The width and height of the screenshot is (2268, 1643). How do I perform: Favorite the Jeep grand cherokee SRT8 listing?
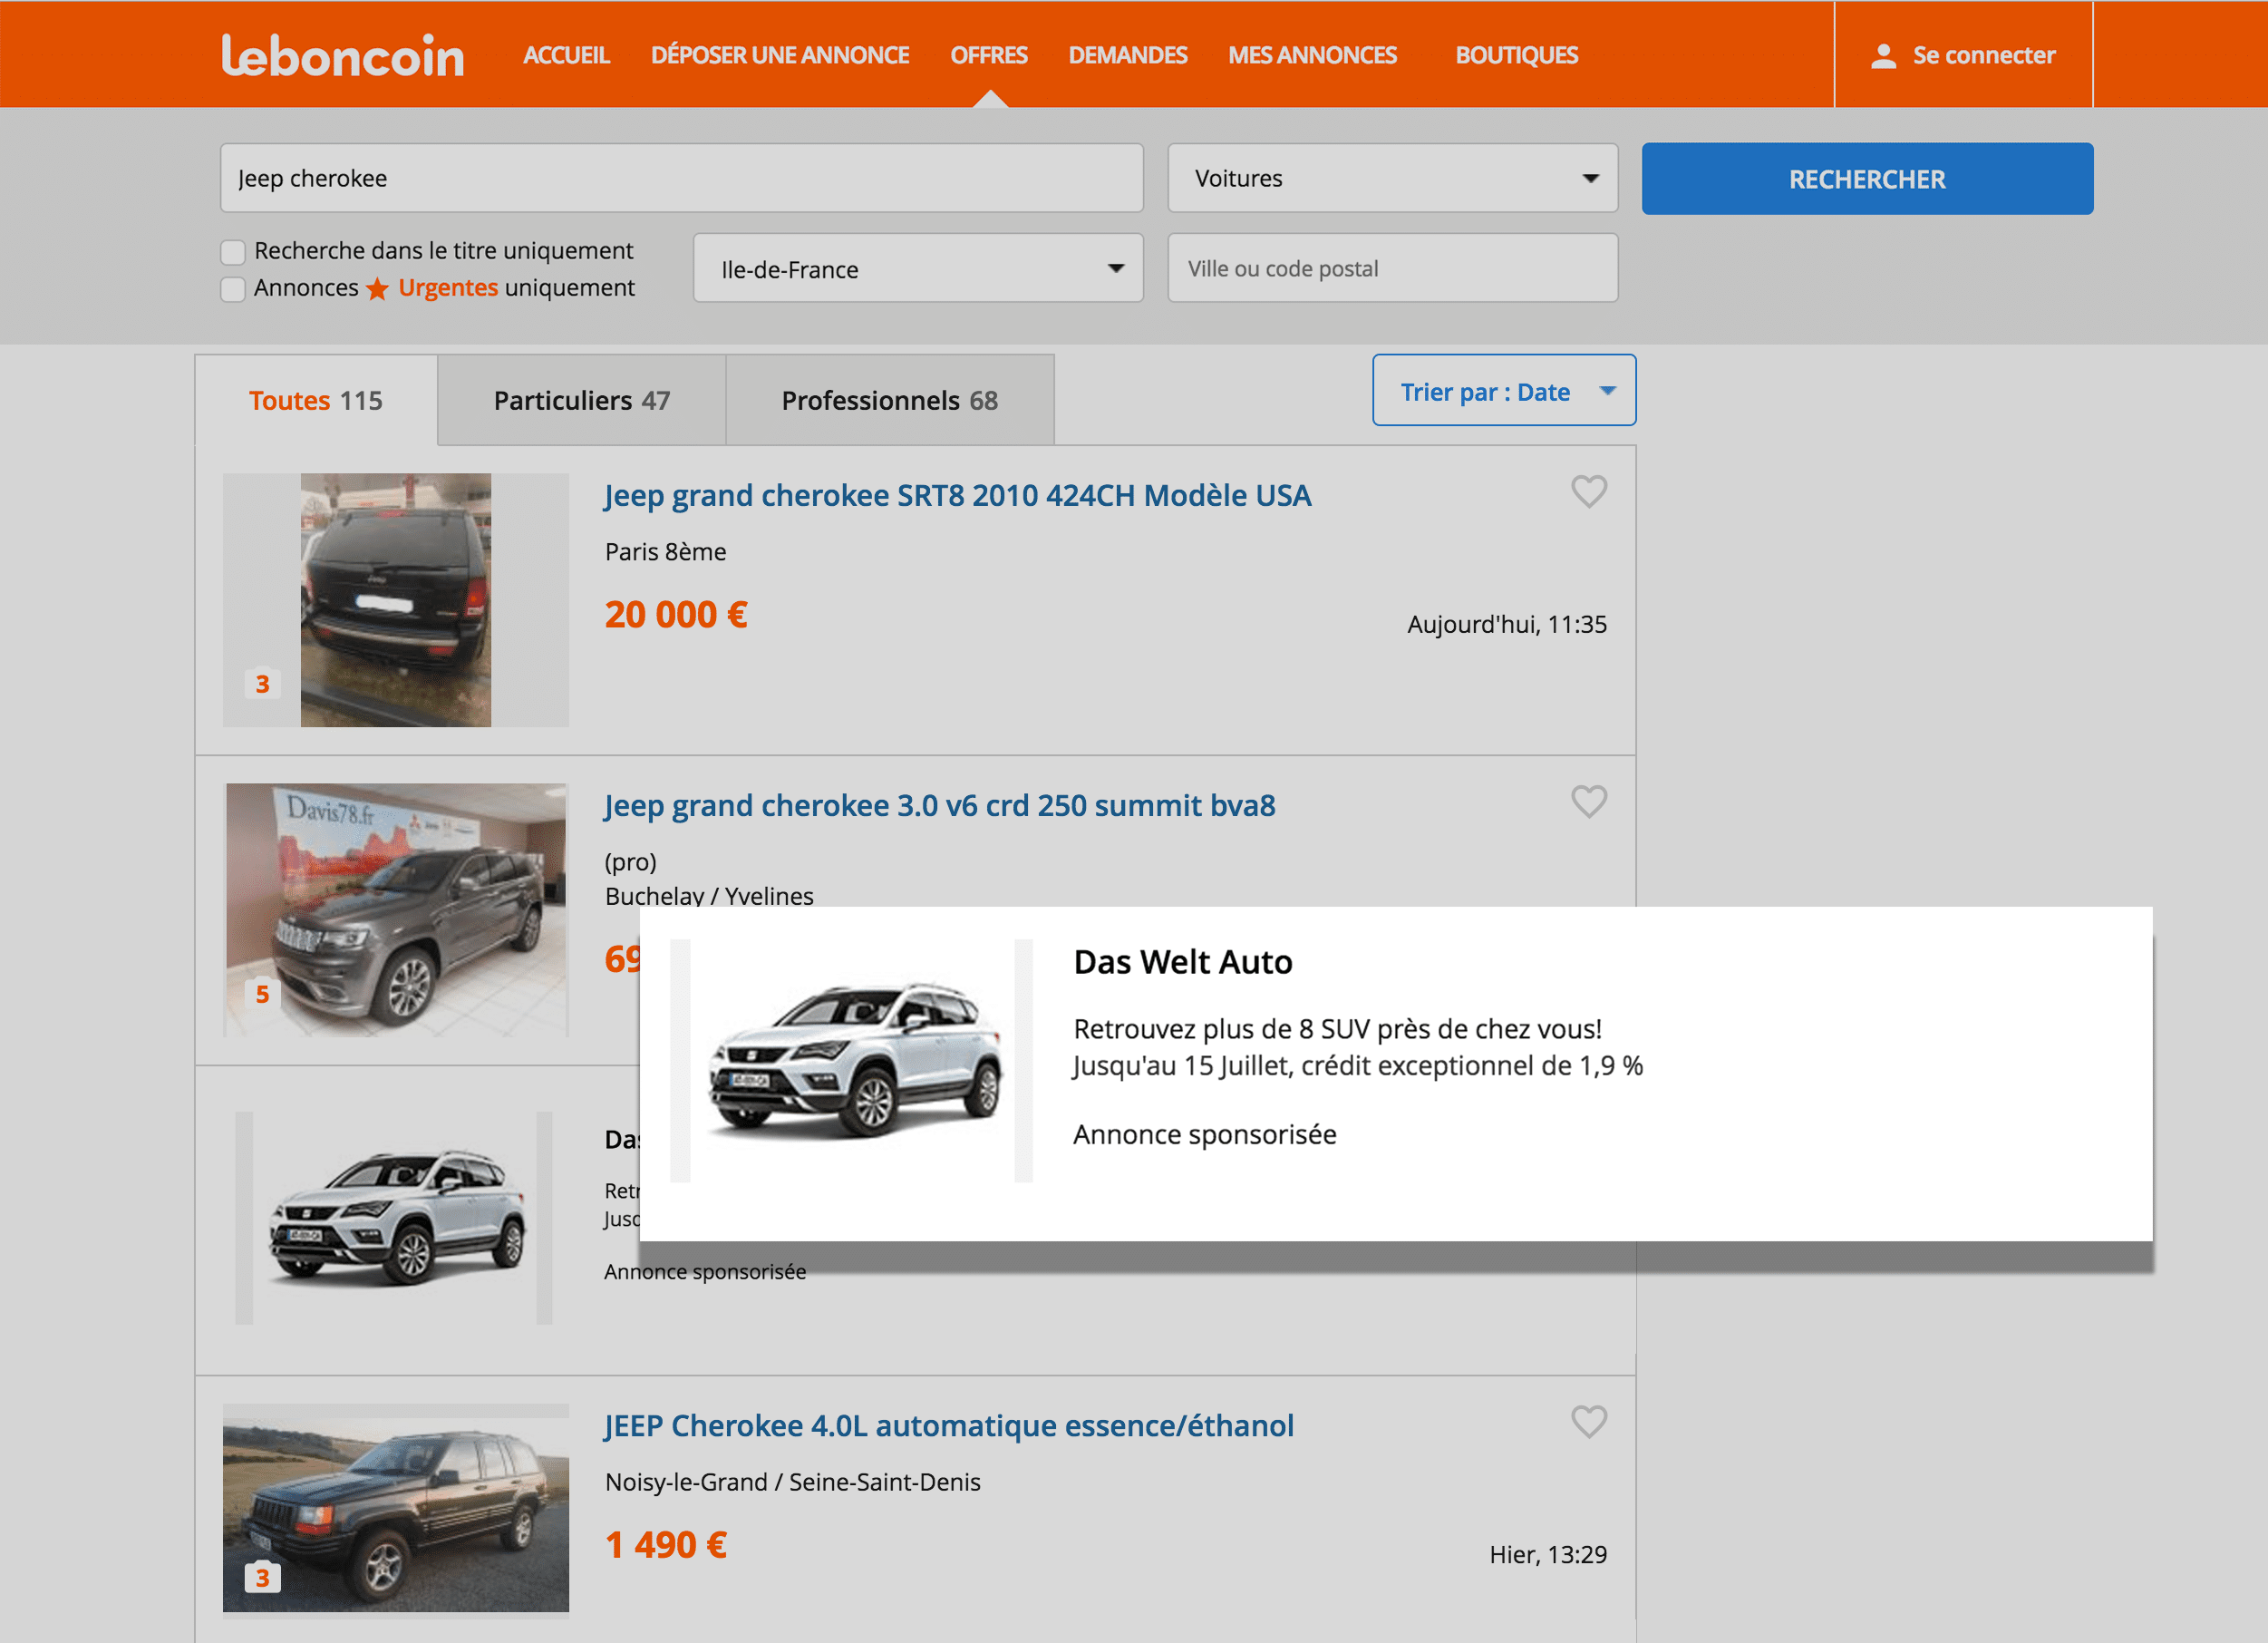click(1588, 491)
